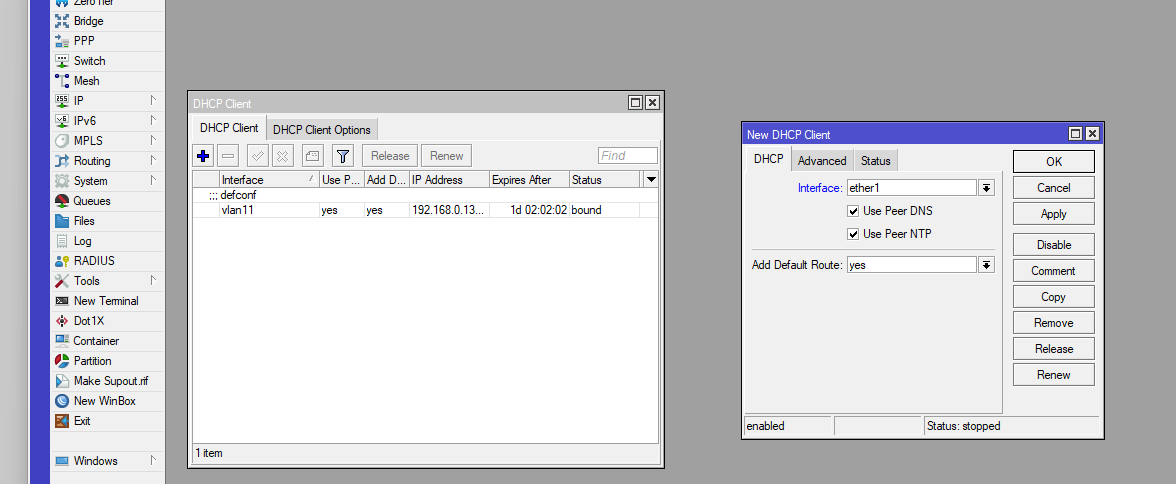Click the Dot1X icon
Screen dimensions: 1176x484
62,321
